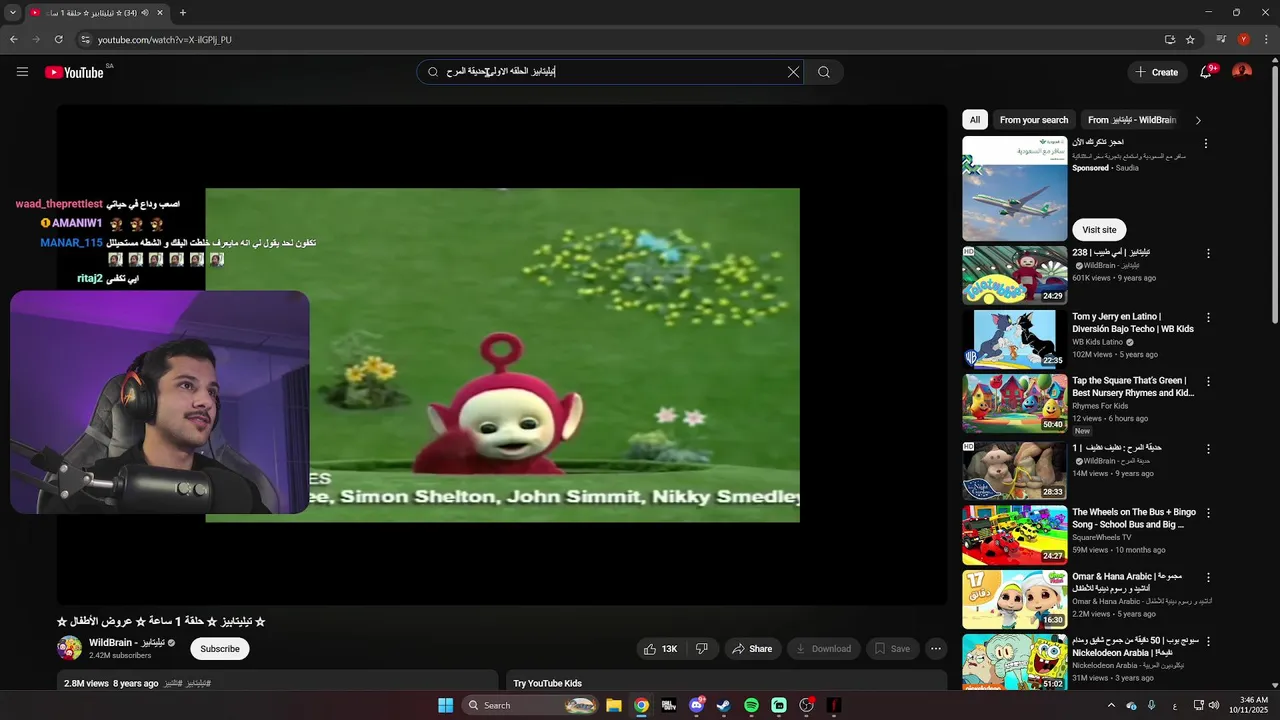Play the Tap the Square 50:40 thumbnail
This screenshot has width=1280, height=720.
coord(1015,403)
